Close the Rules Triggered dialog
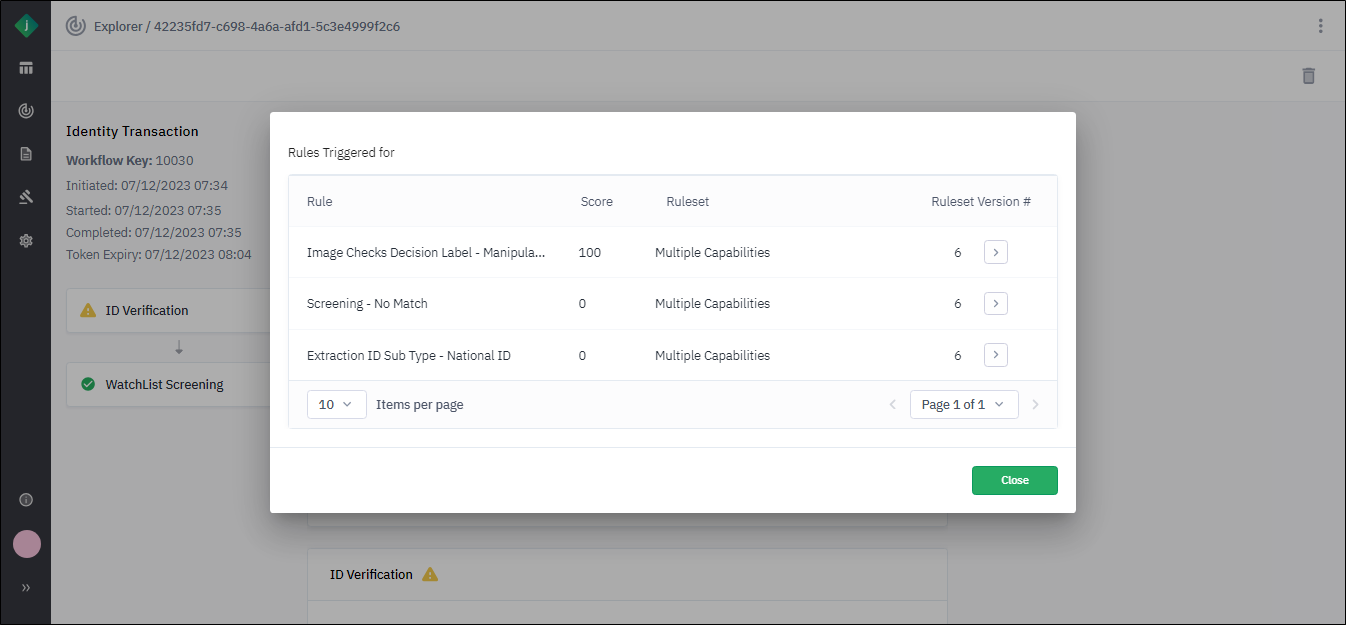 [x=1014, y=480]
